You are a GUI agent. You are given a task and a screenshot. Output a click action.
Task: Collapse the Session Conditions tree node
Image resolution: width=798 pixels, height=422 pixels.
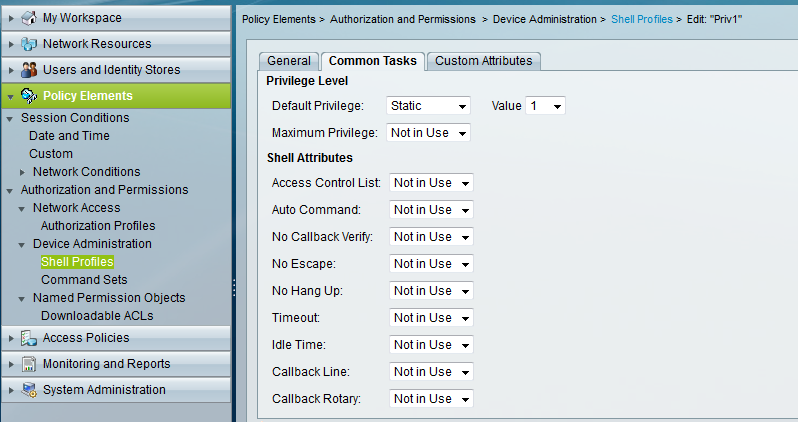11,118
